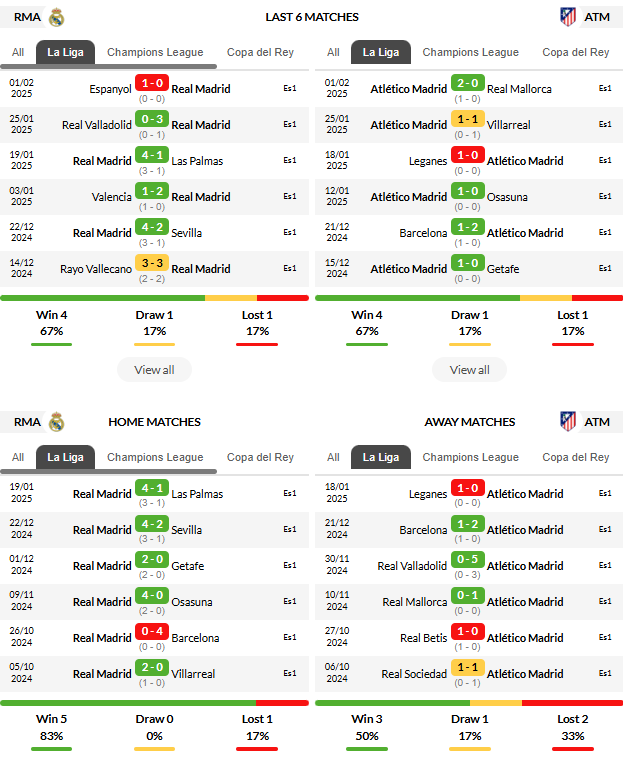Image resolution: width=623 pixels, height=759 pixels.
Task: Click the Atlético Madrid crest in Last 6 Matches header
Action: click(568, 17)
